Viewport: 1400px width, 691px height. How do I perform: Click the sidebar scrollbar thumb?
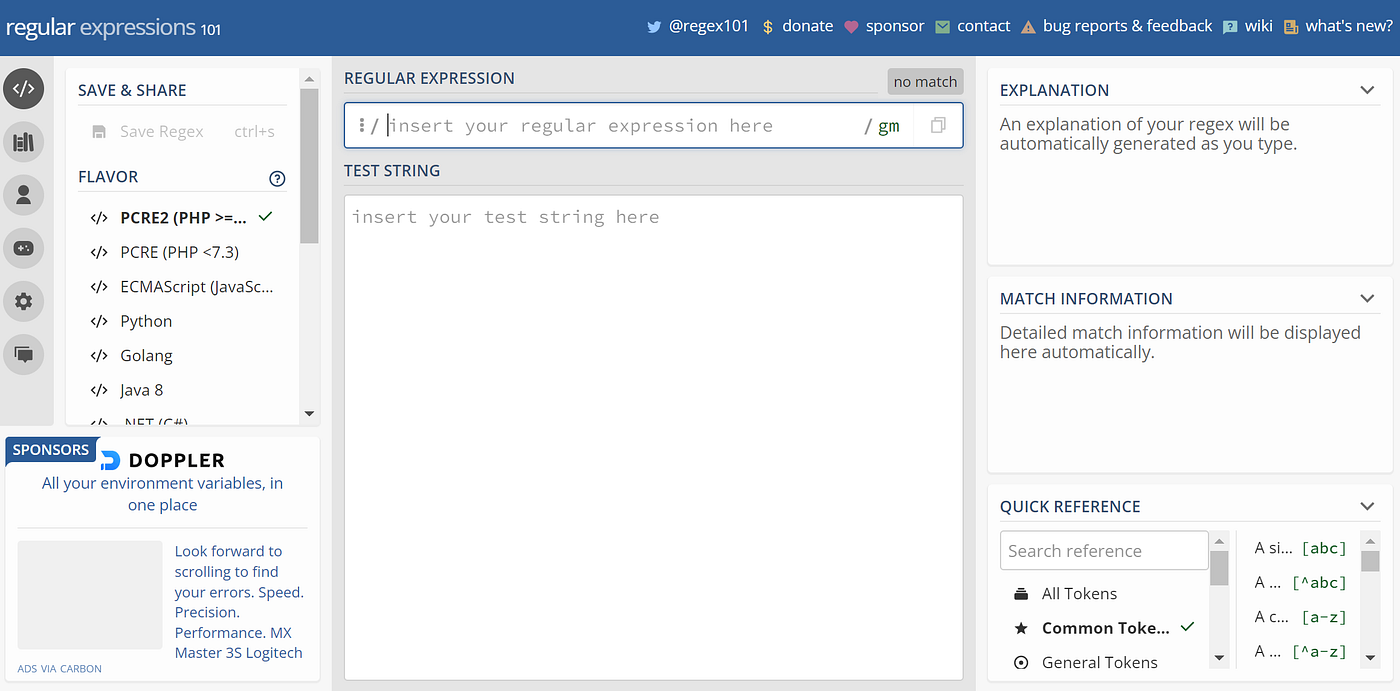pos(309,166)
